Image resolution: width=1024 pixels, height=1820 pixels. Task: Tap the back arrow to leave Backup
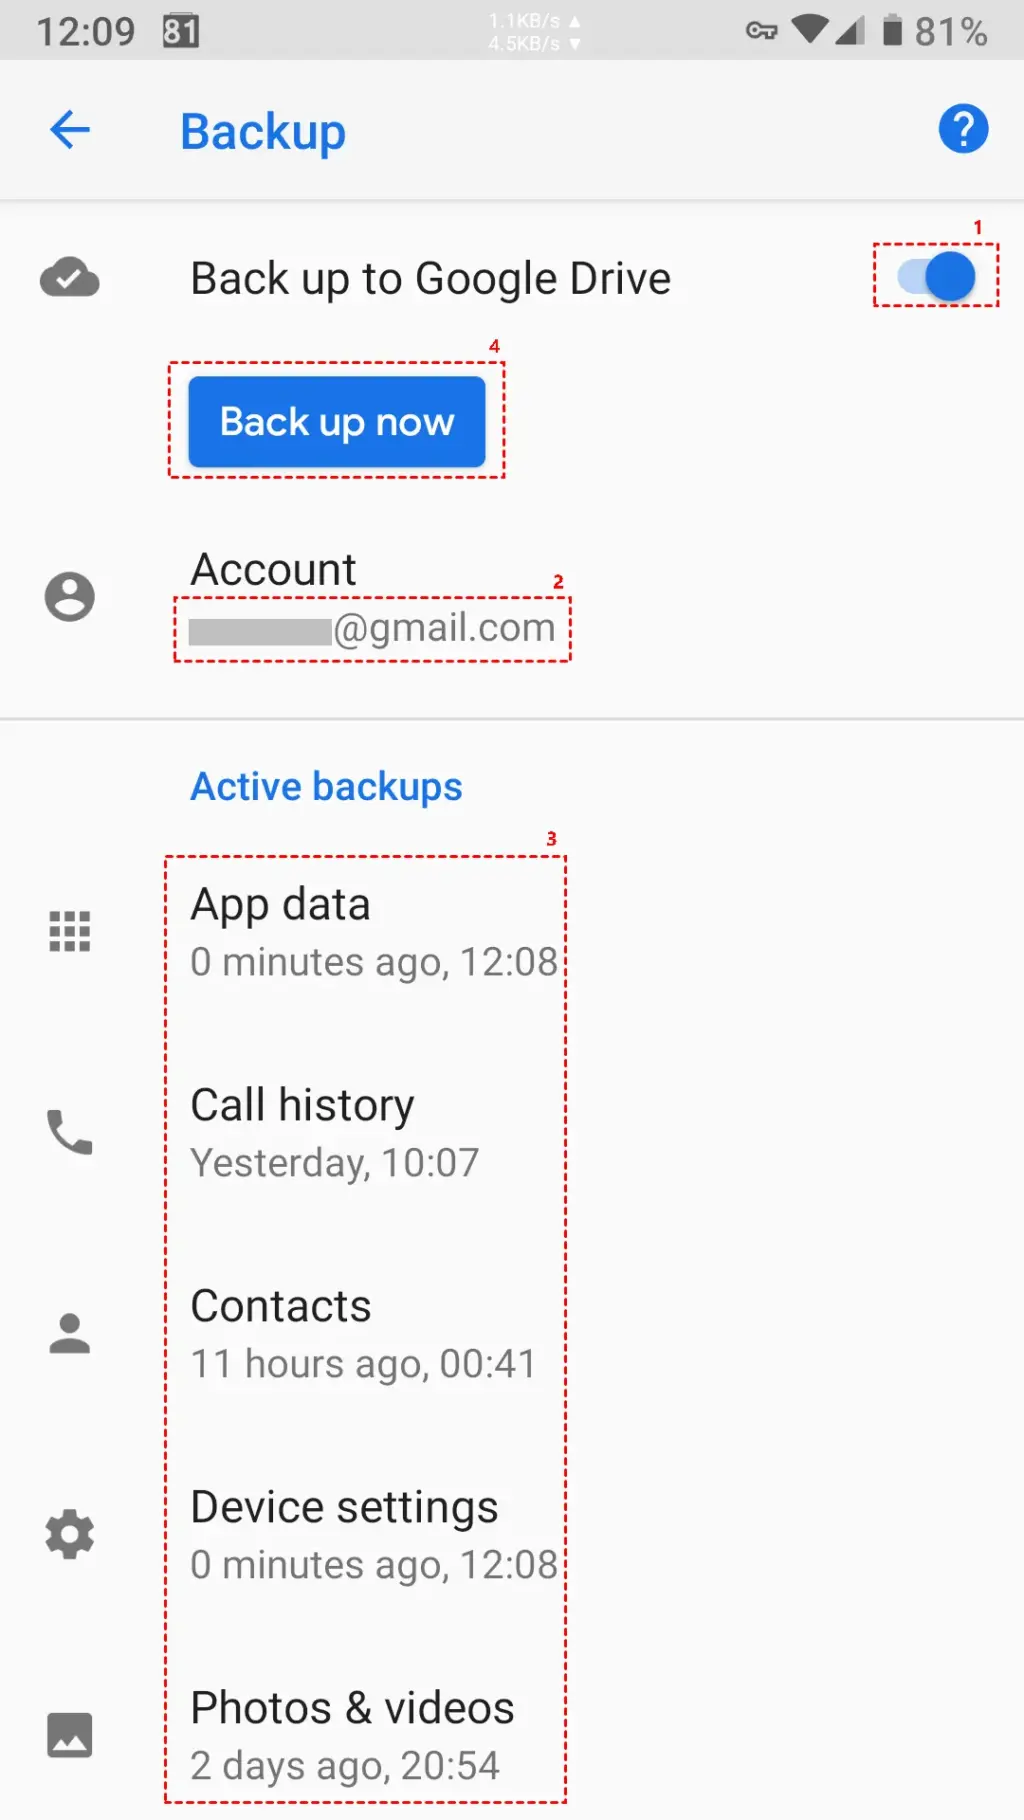pos(69,129)
